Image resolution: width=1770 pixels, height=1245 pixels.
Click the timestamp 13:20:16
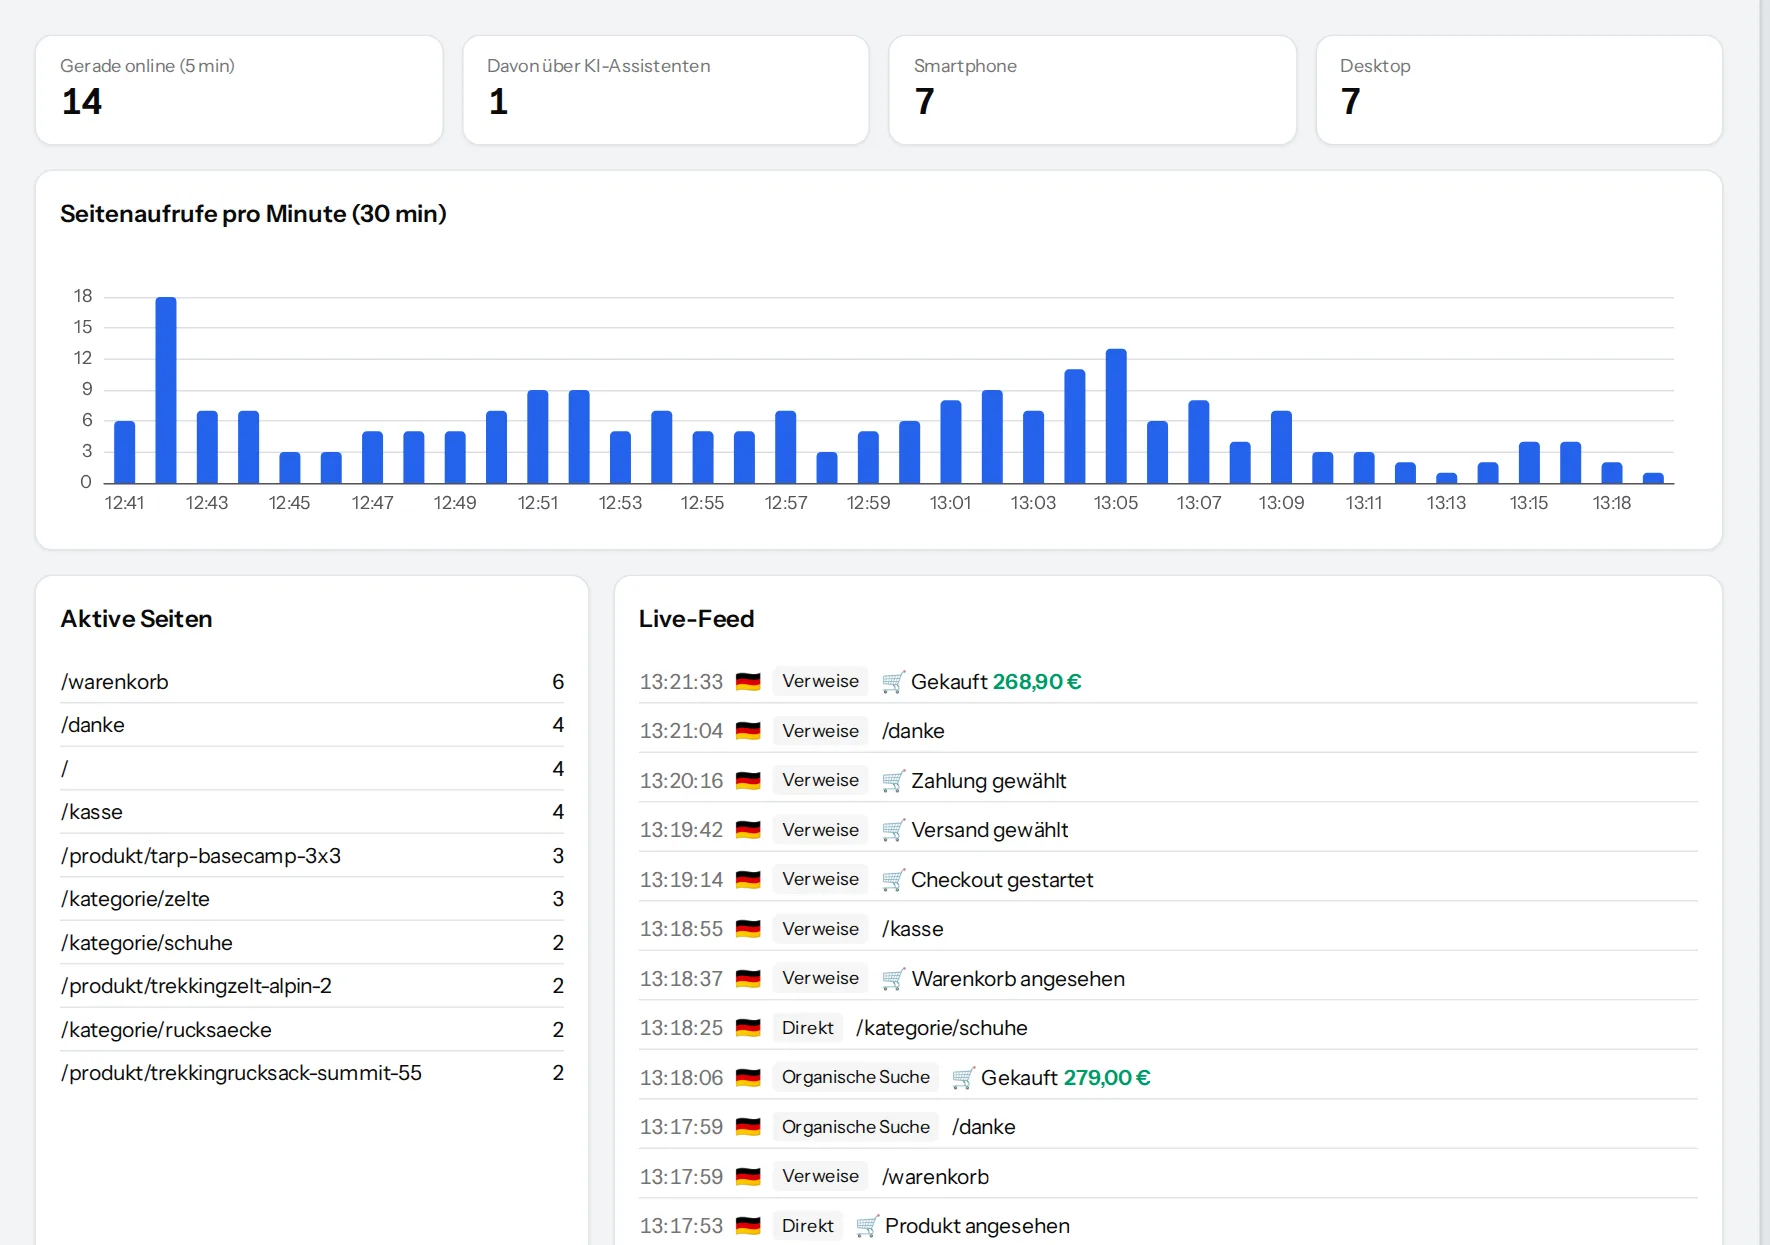point(681,781)
